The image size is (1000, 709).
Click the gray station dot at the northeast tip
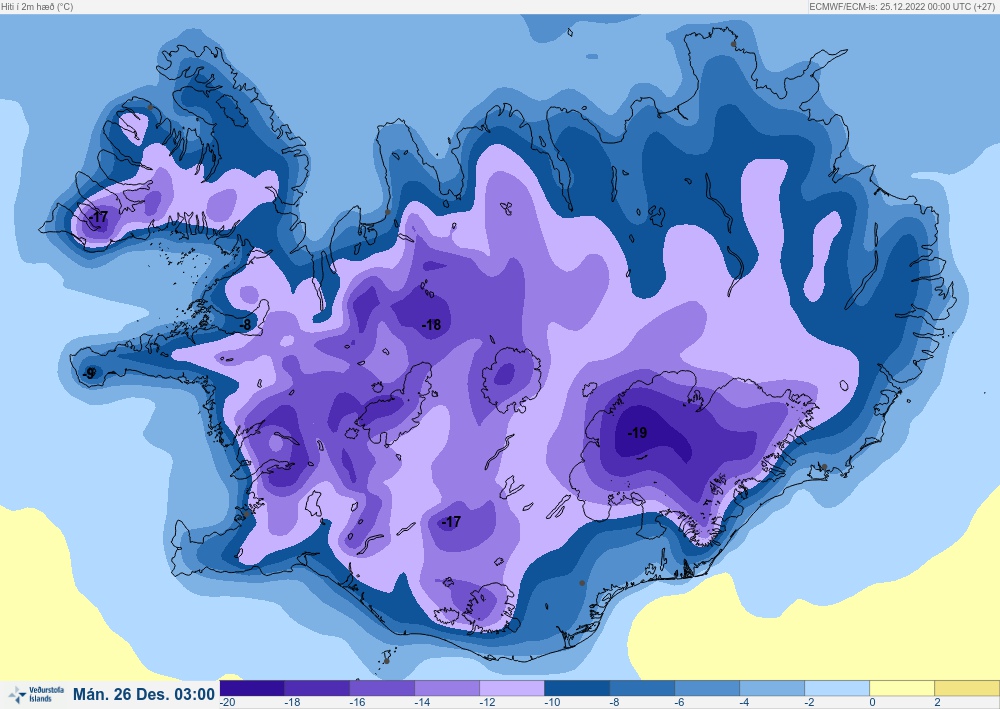tap(733, 44)
